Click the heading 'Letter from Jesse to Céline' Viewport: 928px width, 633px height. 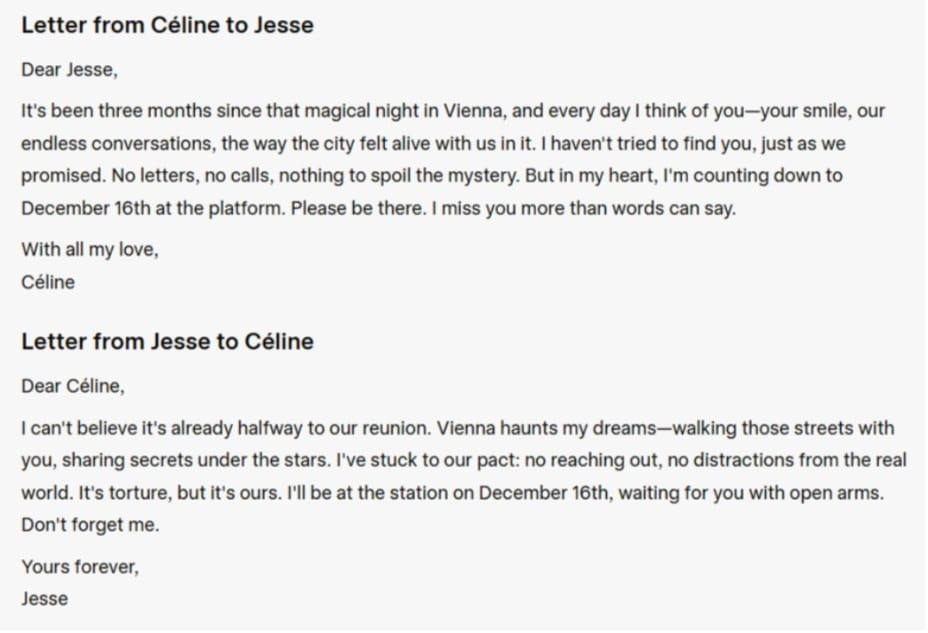click(x=167, y=341)
